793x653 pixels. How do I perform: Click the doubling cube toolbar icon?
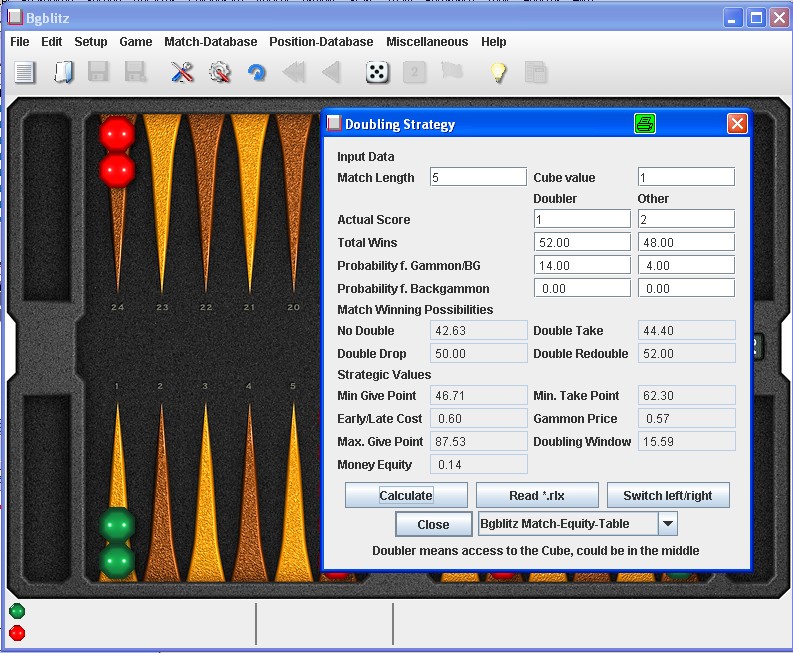pos(414,72)
